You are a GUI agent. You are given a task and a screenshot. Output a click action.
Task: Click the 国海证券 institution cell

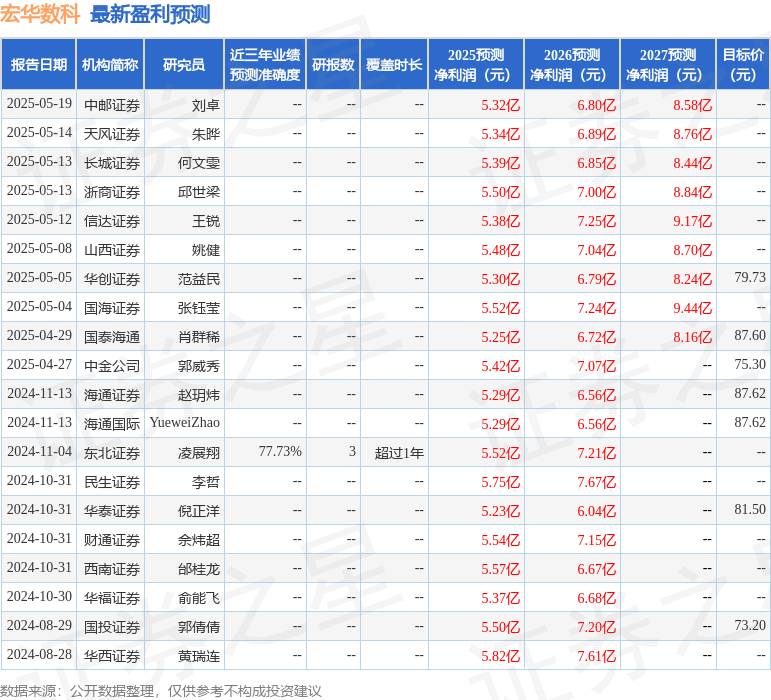(112, 308)
